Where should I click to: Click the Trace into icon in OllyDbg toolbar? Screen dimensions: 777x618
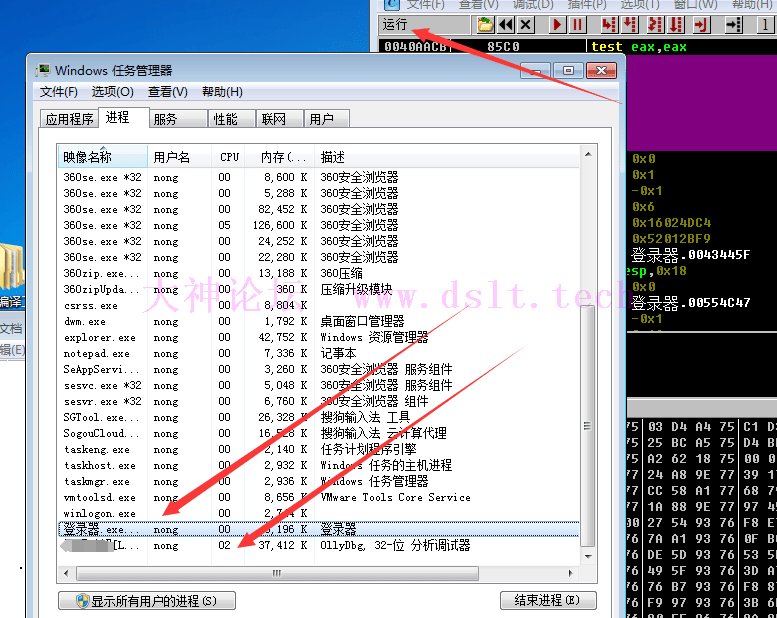[x=656, y=24]
